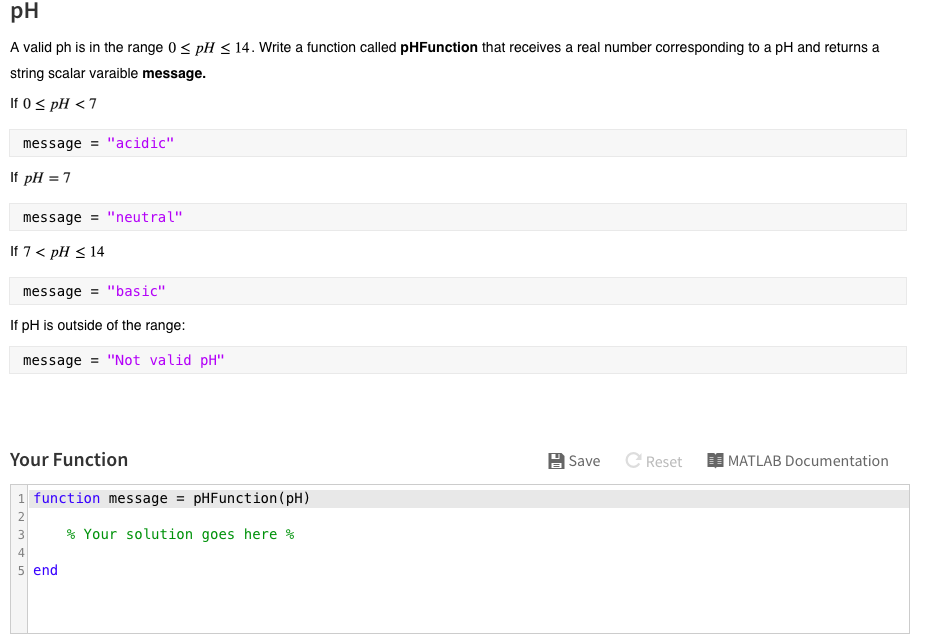Screen dimensions: 938x634
Task: Select line number 3 in the editor
Action: click(x=20, y=534)
